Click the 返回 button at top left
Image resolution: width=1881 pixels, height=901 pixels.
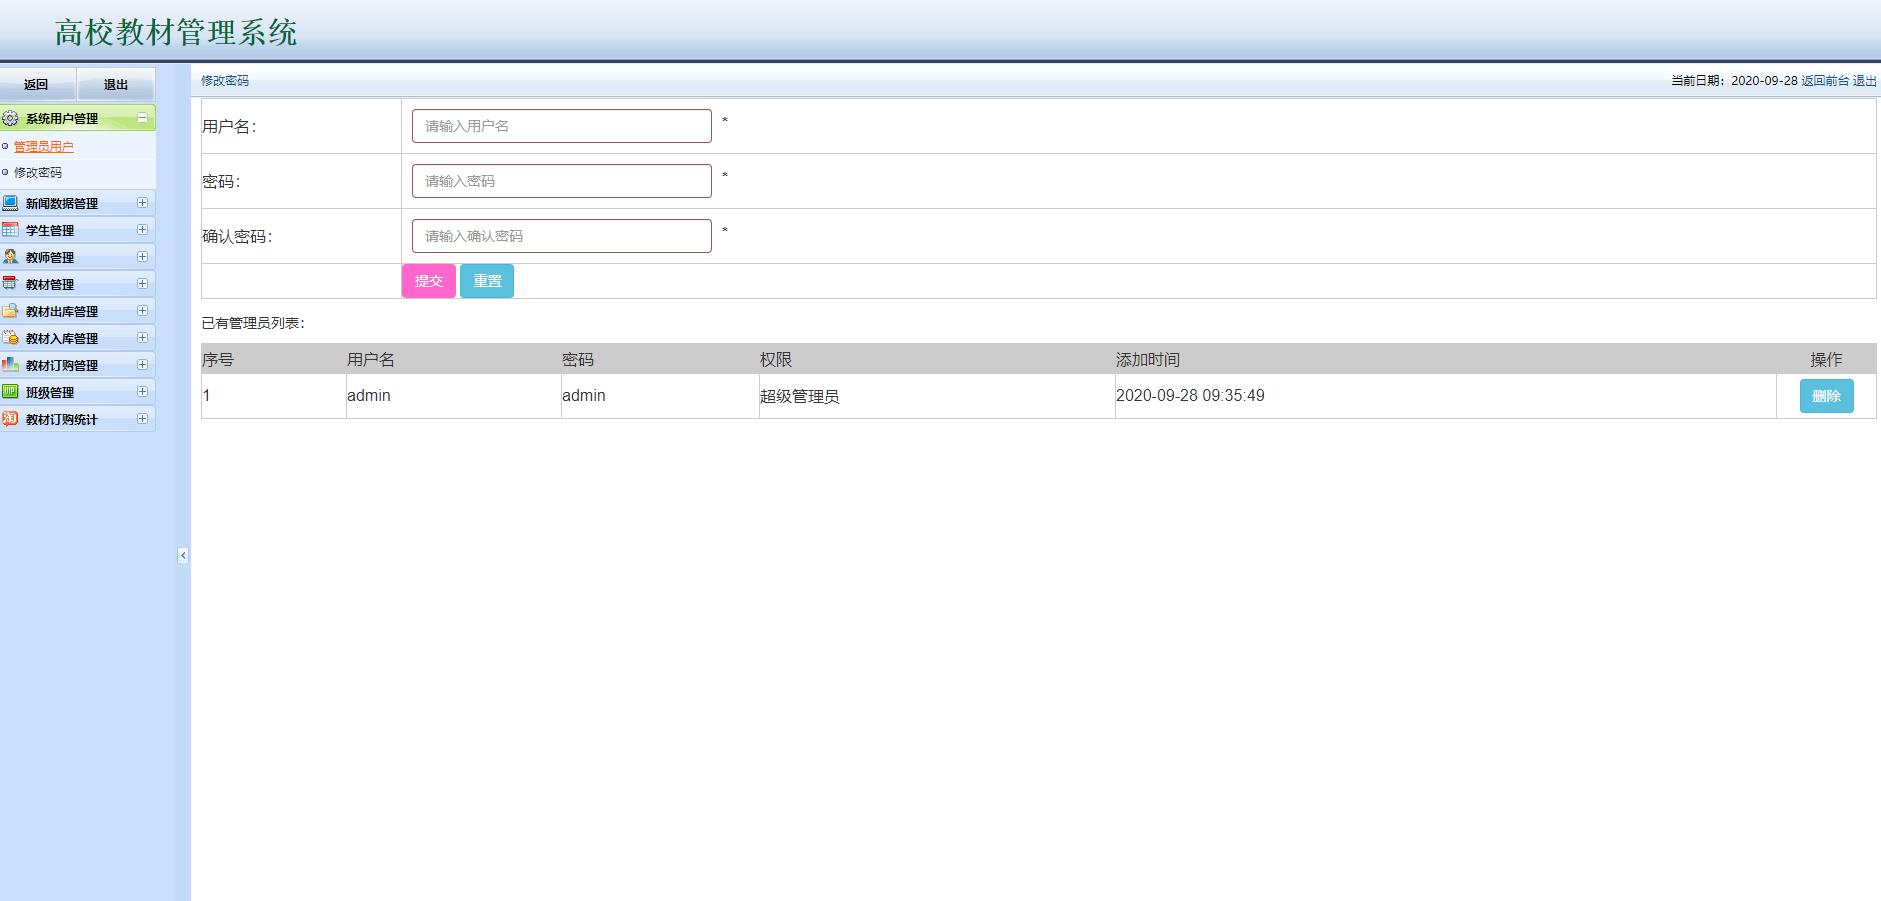36,84
